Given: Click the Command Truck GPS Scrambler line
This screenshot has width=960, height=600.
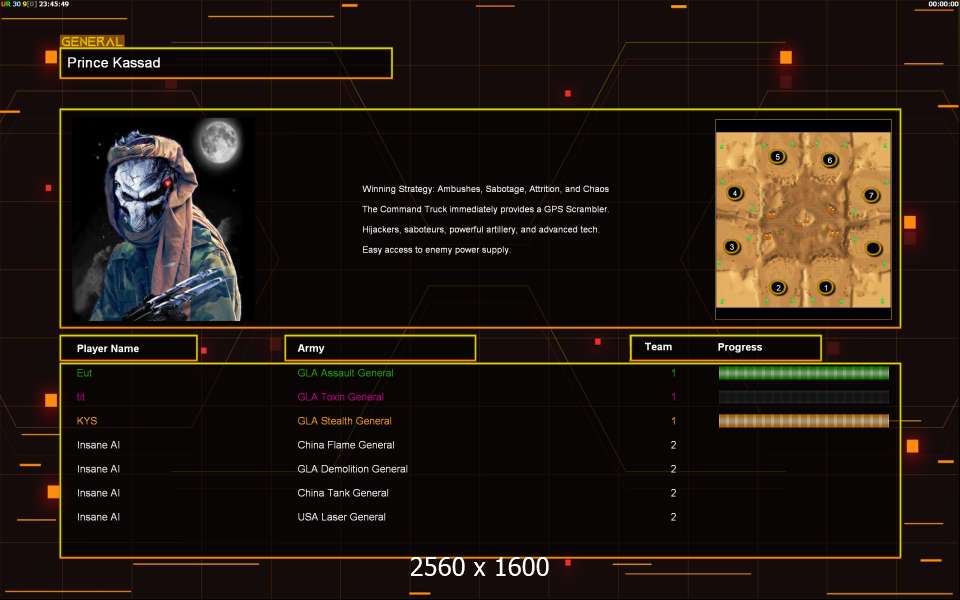Looking at the screenshot, I should [485, 209].
